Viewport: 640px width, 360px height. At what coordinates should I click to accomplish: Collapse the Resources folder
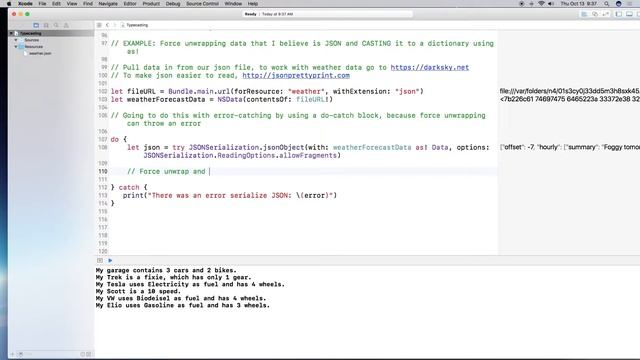[x=16, y=47]
